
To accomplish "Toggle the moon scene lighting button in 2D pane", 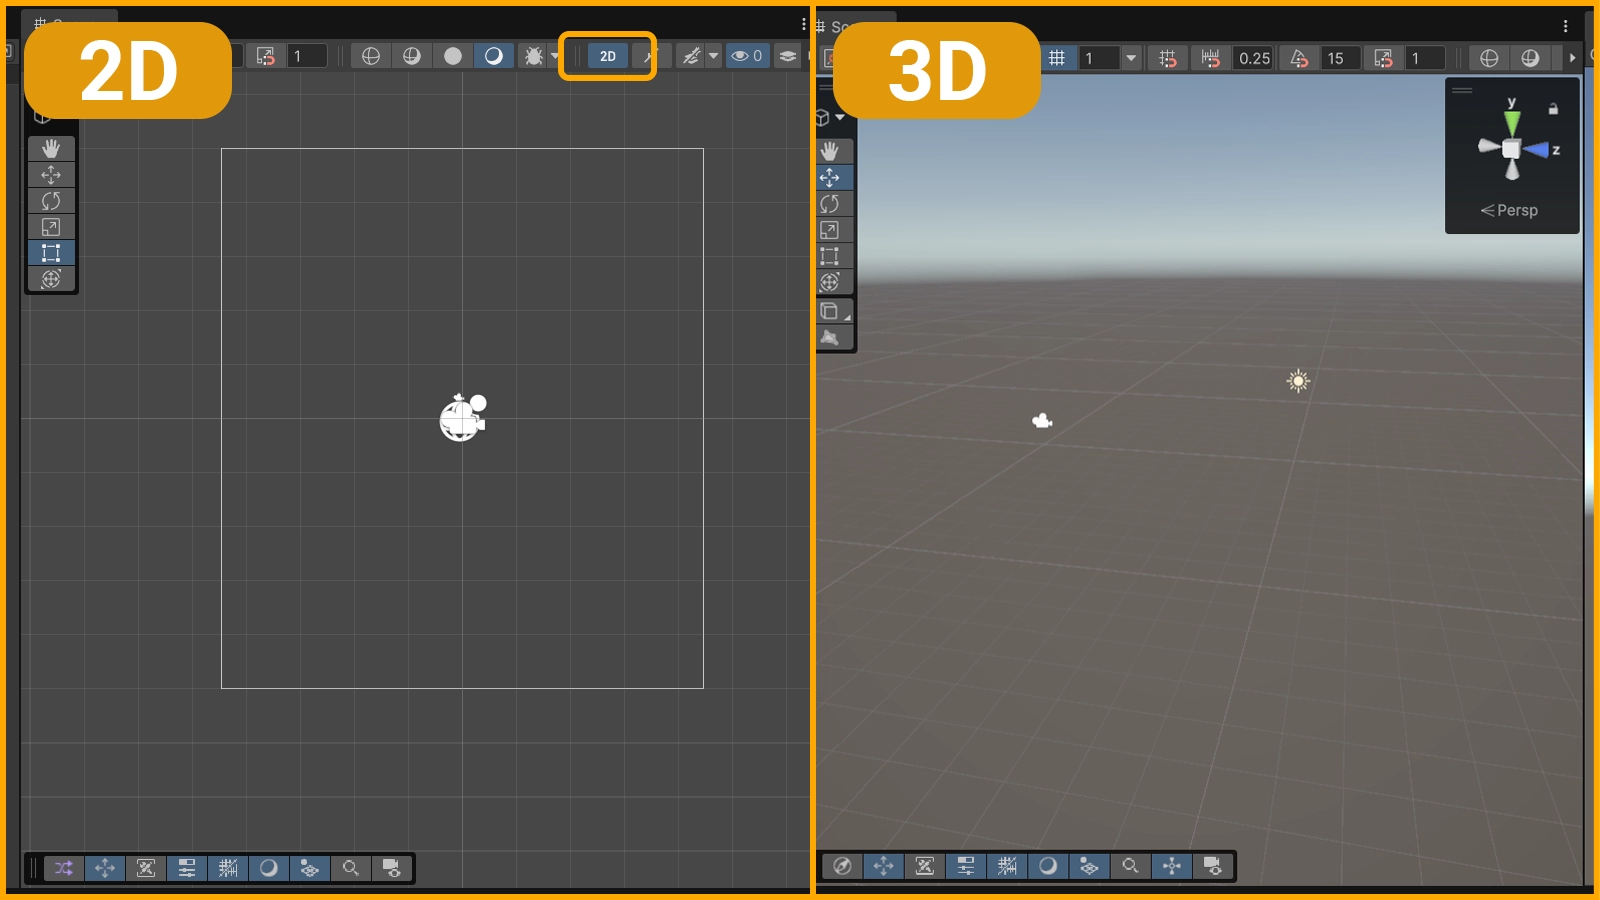I will [494, 56].
